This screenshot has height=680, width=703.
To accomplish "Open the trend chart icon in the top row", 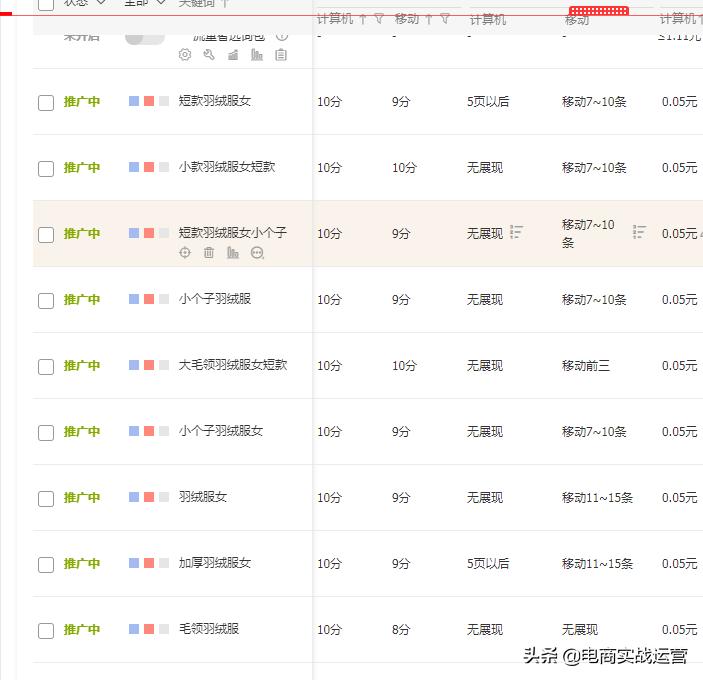I will [x=233, y=55].
